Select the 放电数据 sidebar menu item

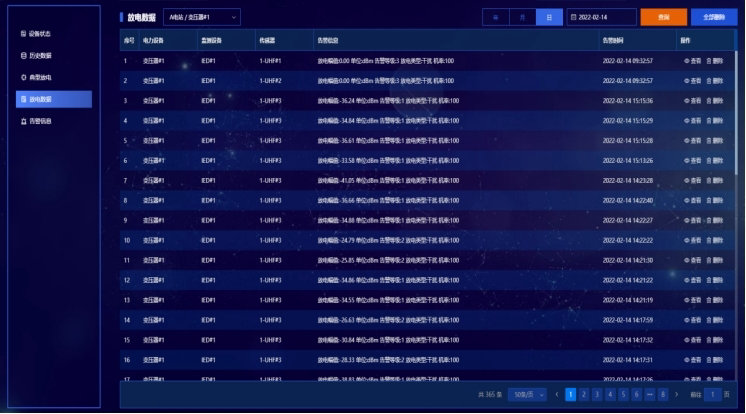pyautogui.click(x=54, y=99)
